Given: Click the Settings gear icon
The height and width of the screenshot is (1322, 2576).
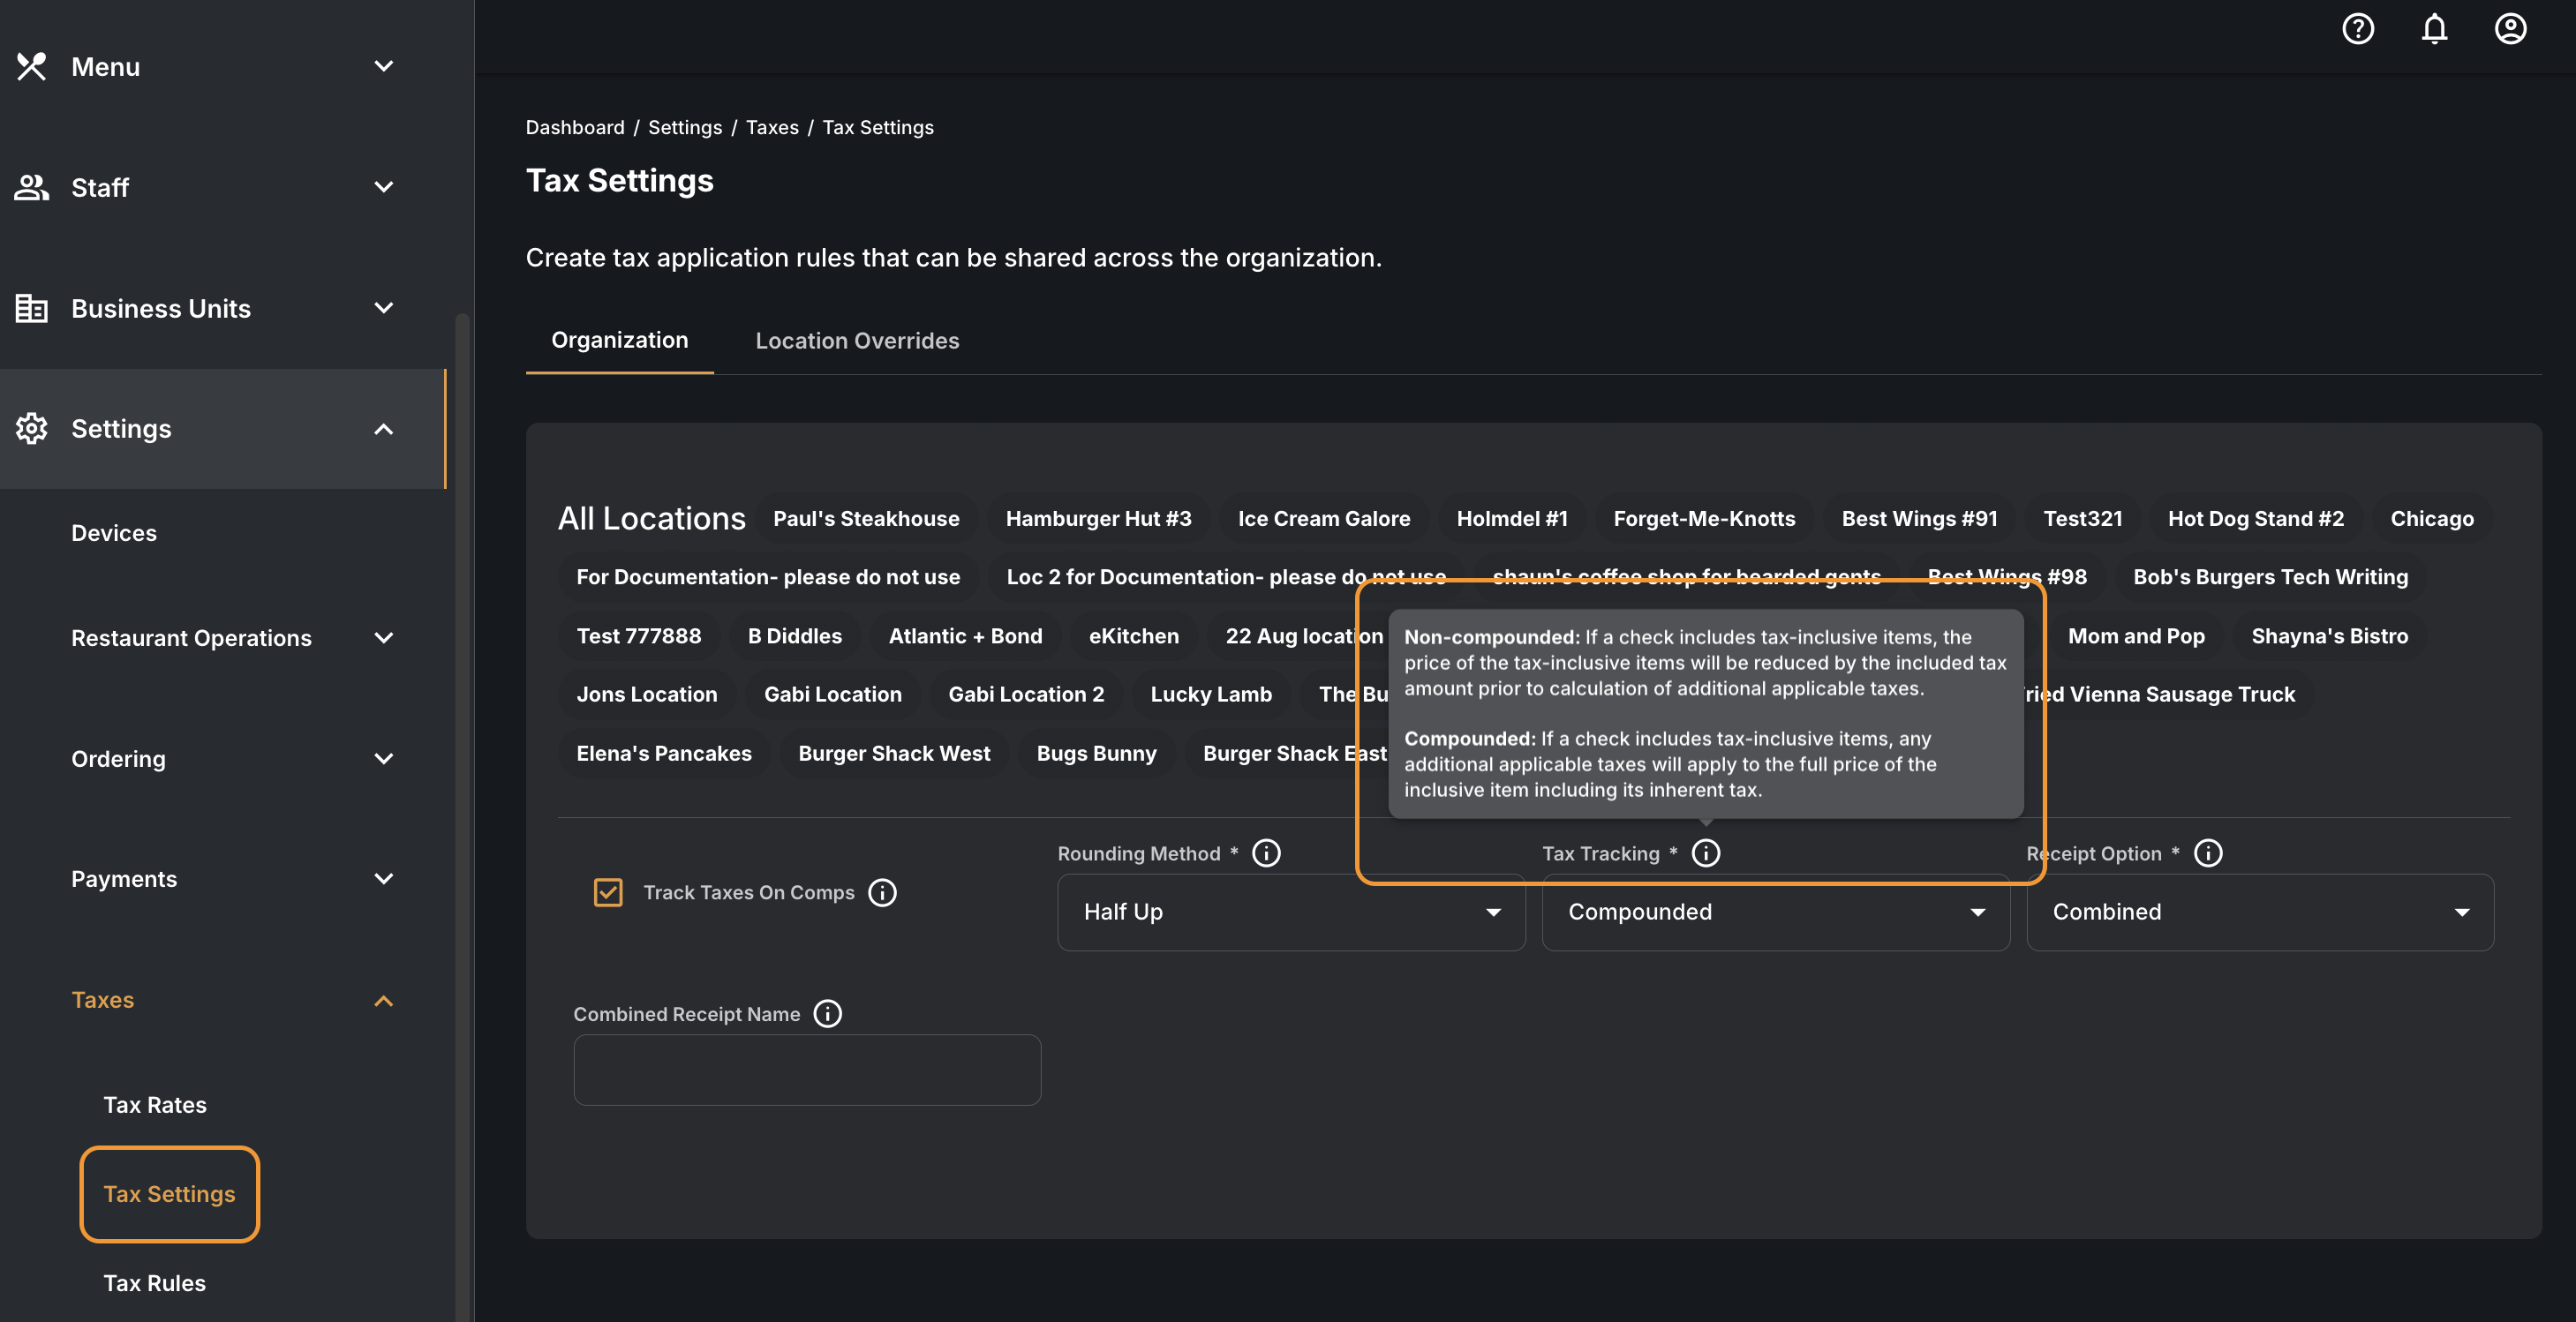Looking at the screenshot, I should tap(32, 428).
